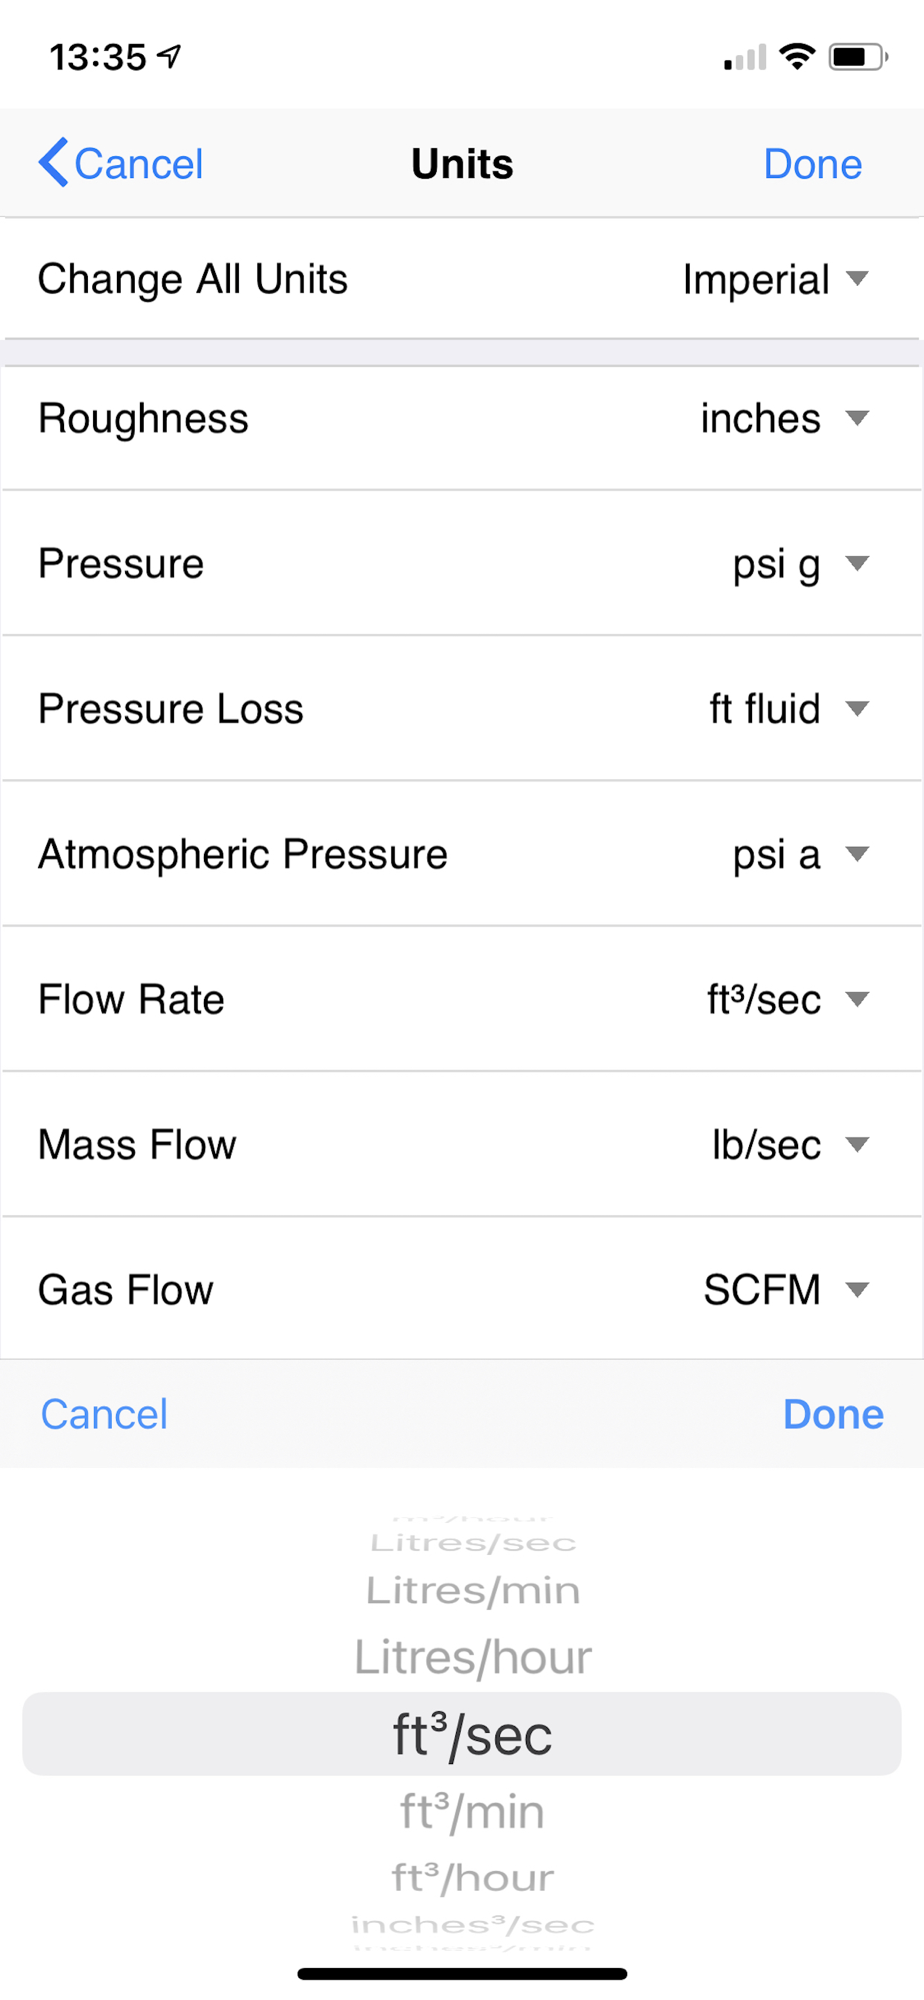Select Litres/hour in the picker wheel
Viewport: 924px width, 2000px height.
tap(472, 1657)
